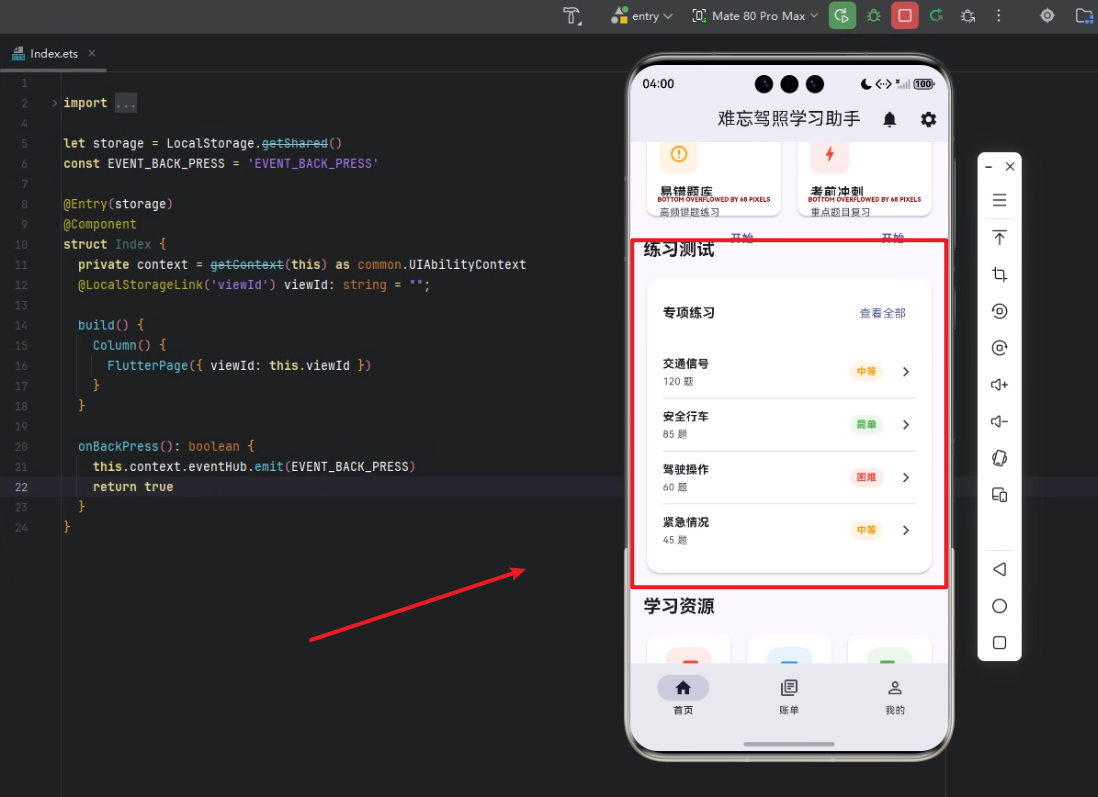Stop the running app with the red square
1098x797 pixels.
coord(904,16)
